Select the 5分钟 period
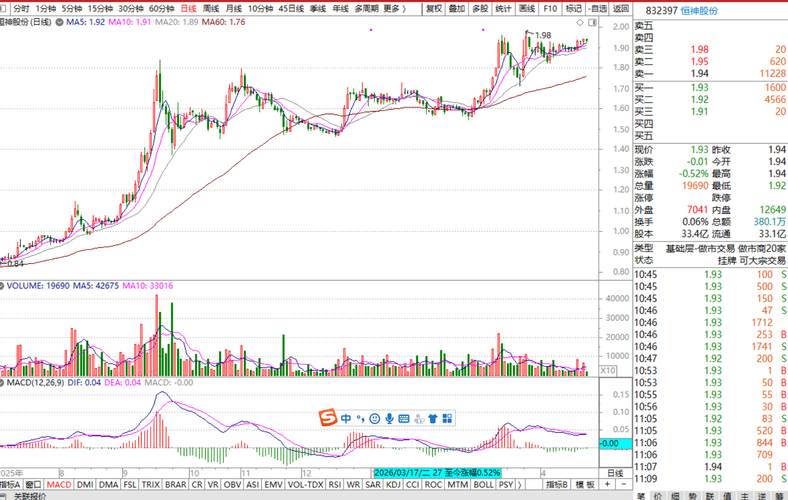 tap(72, 9)
